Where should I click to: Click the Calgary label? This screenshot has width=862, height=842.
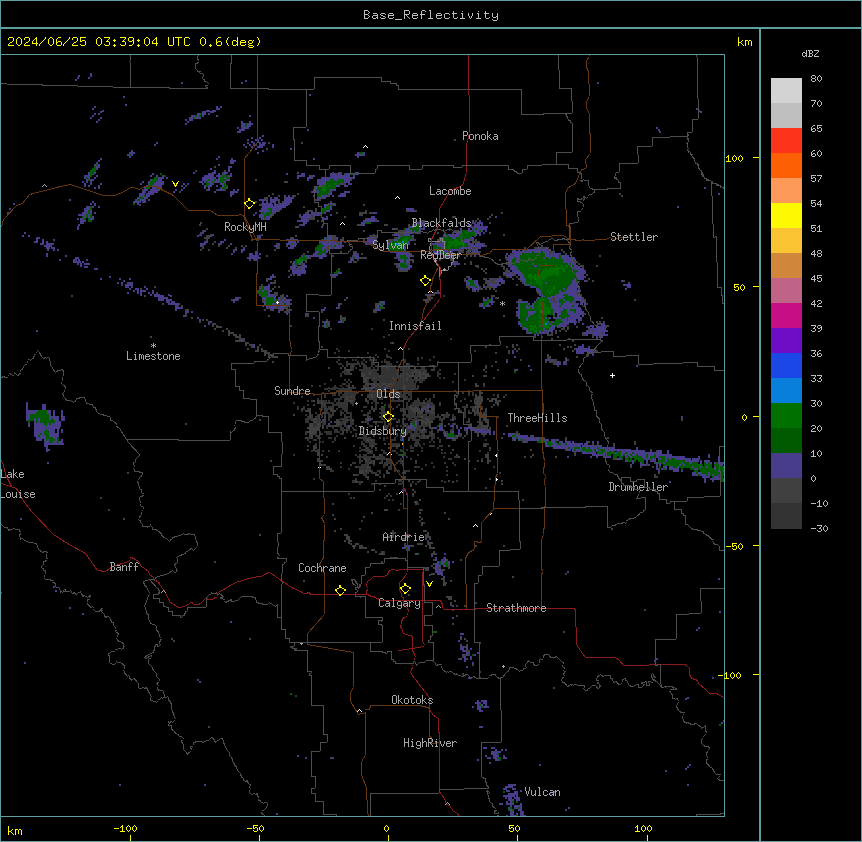399,603
